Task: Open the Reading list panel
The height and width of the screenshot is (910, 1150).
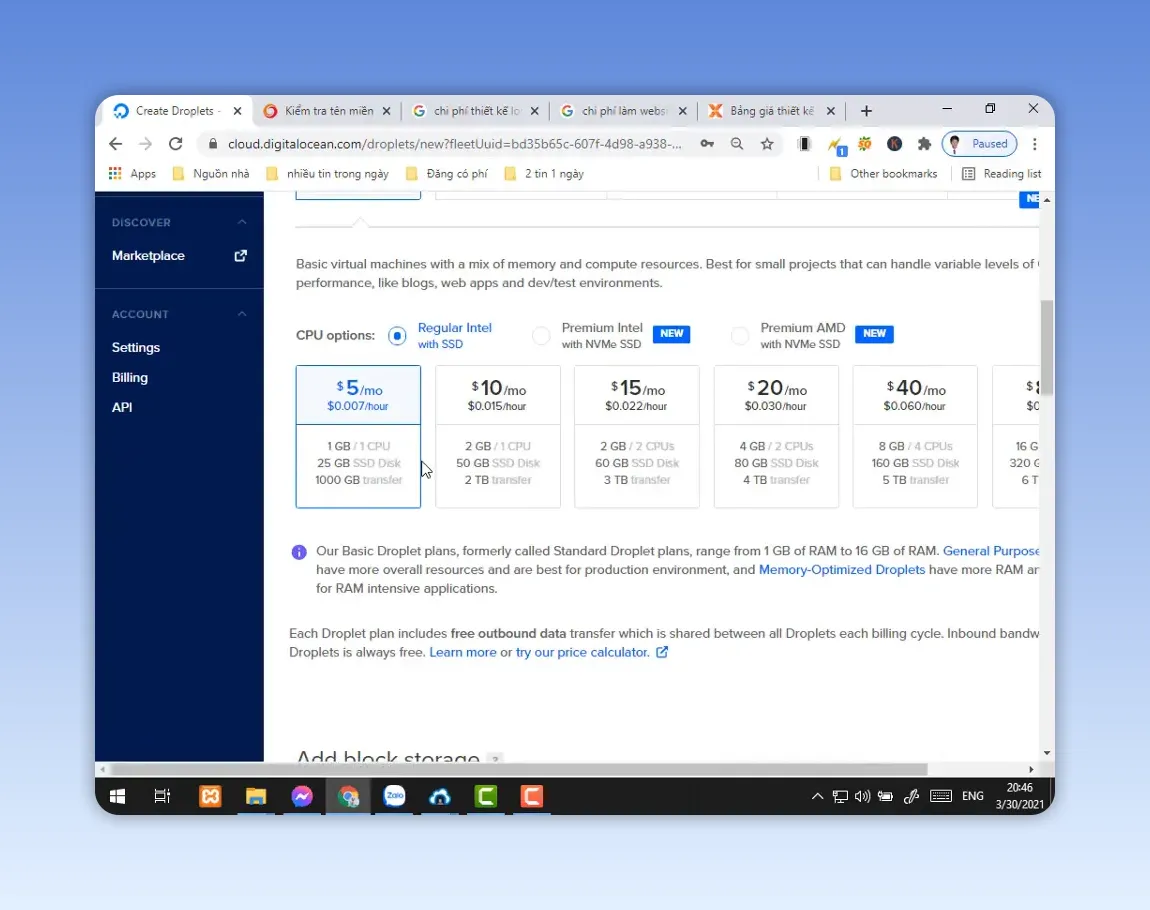Action: (1002, 174)
